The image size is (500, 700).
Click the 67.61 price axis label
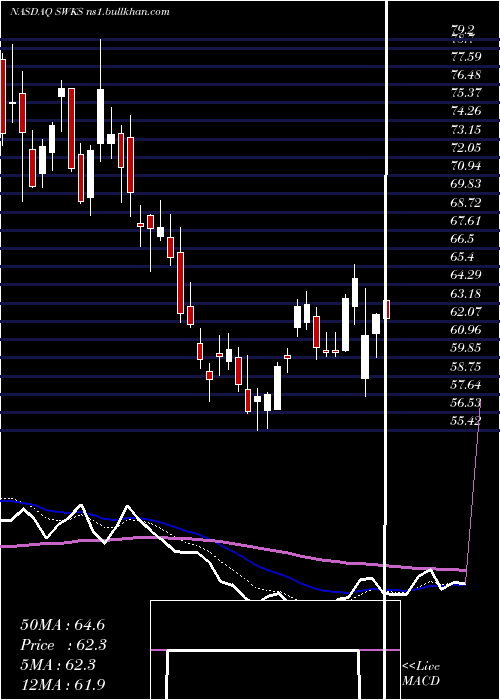(x=466, y=221)
